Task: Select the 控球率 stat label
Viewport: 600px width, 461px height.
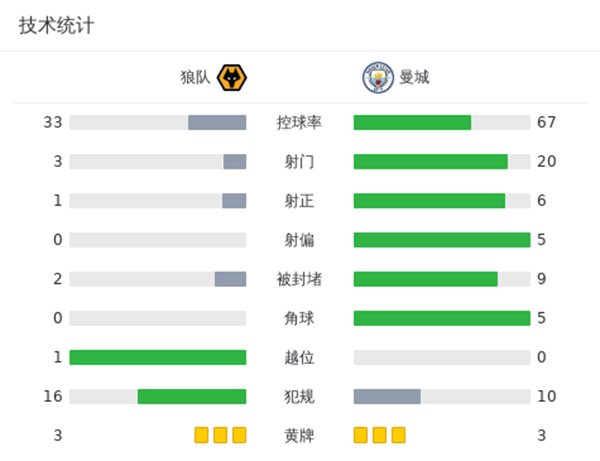Action: point(299,123)
